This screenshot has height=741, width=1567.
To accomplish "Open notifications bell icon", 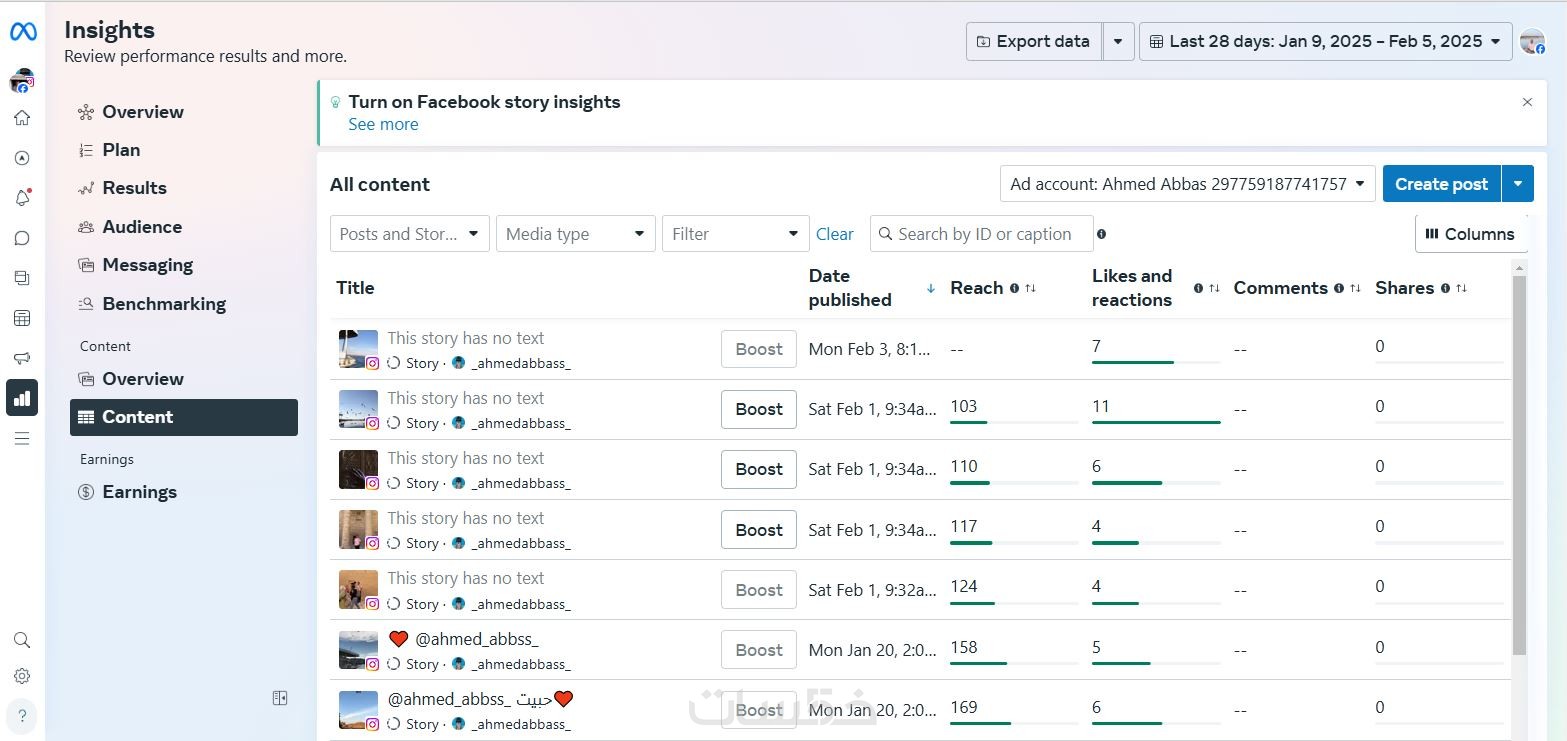I will click(22, 198).
